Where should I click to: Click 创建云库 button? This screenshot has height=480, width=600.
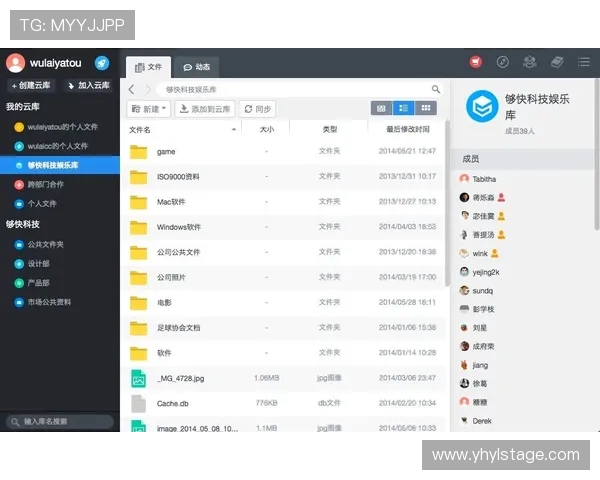31,85
